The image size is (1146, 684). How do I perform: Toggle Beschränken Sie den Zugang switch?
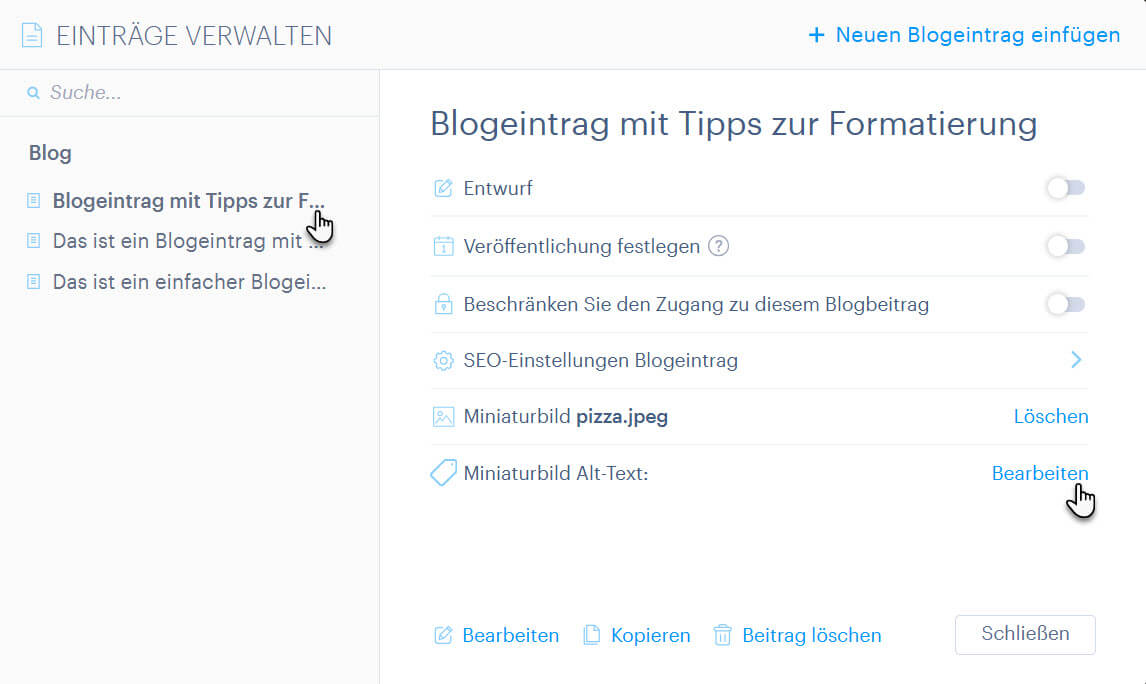[x=1066, y=304]
